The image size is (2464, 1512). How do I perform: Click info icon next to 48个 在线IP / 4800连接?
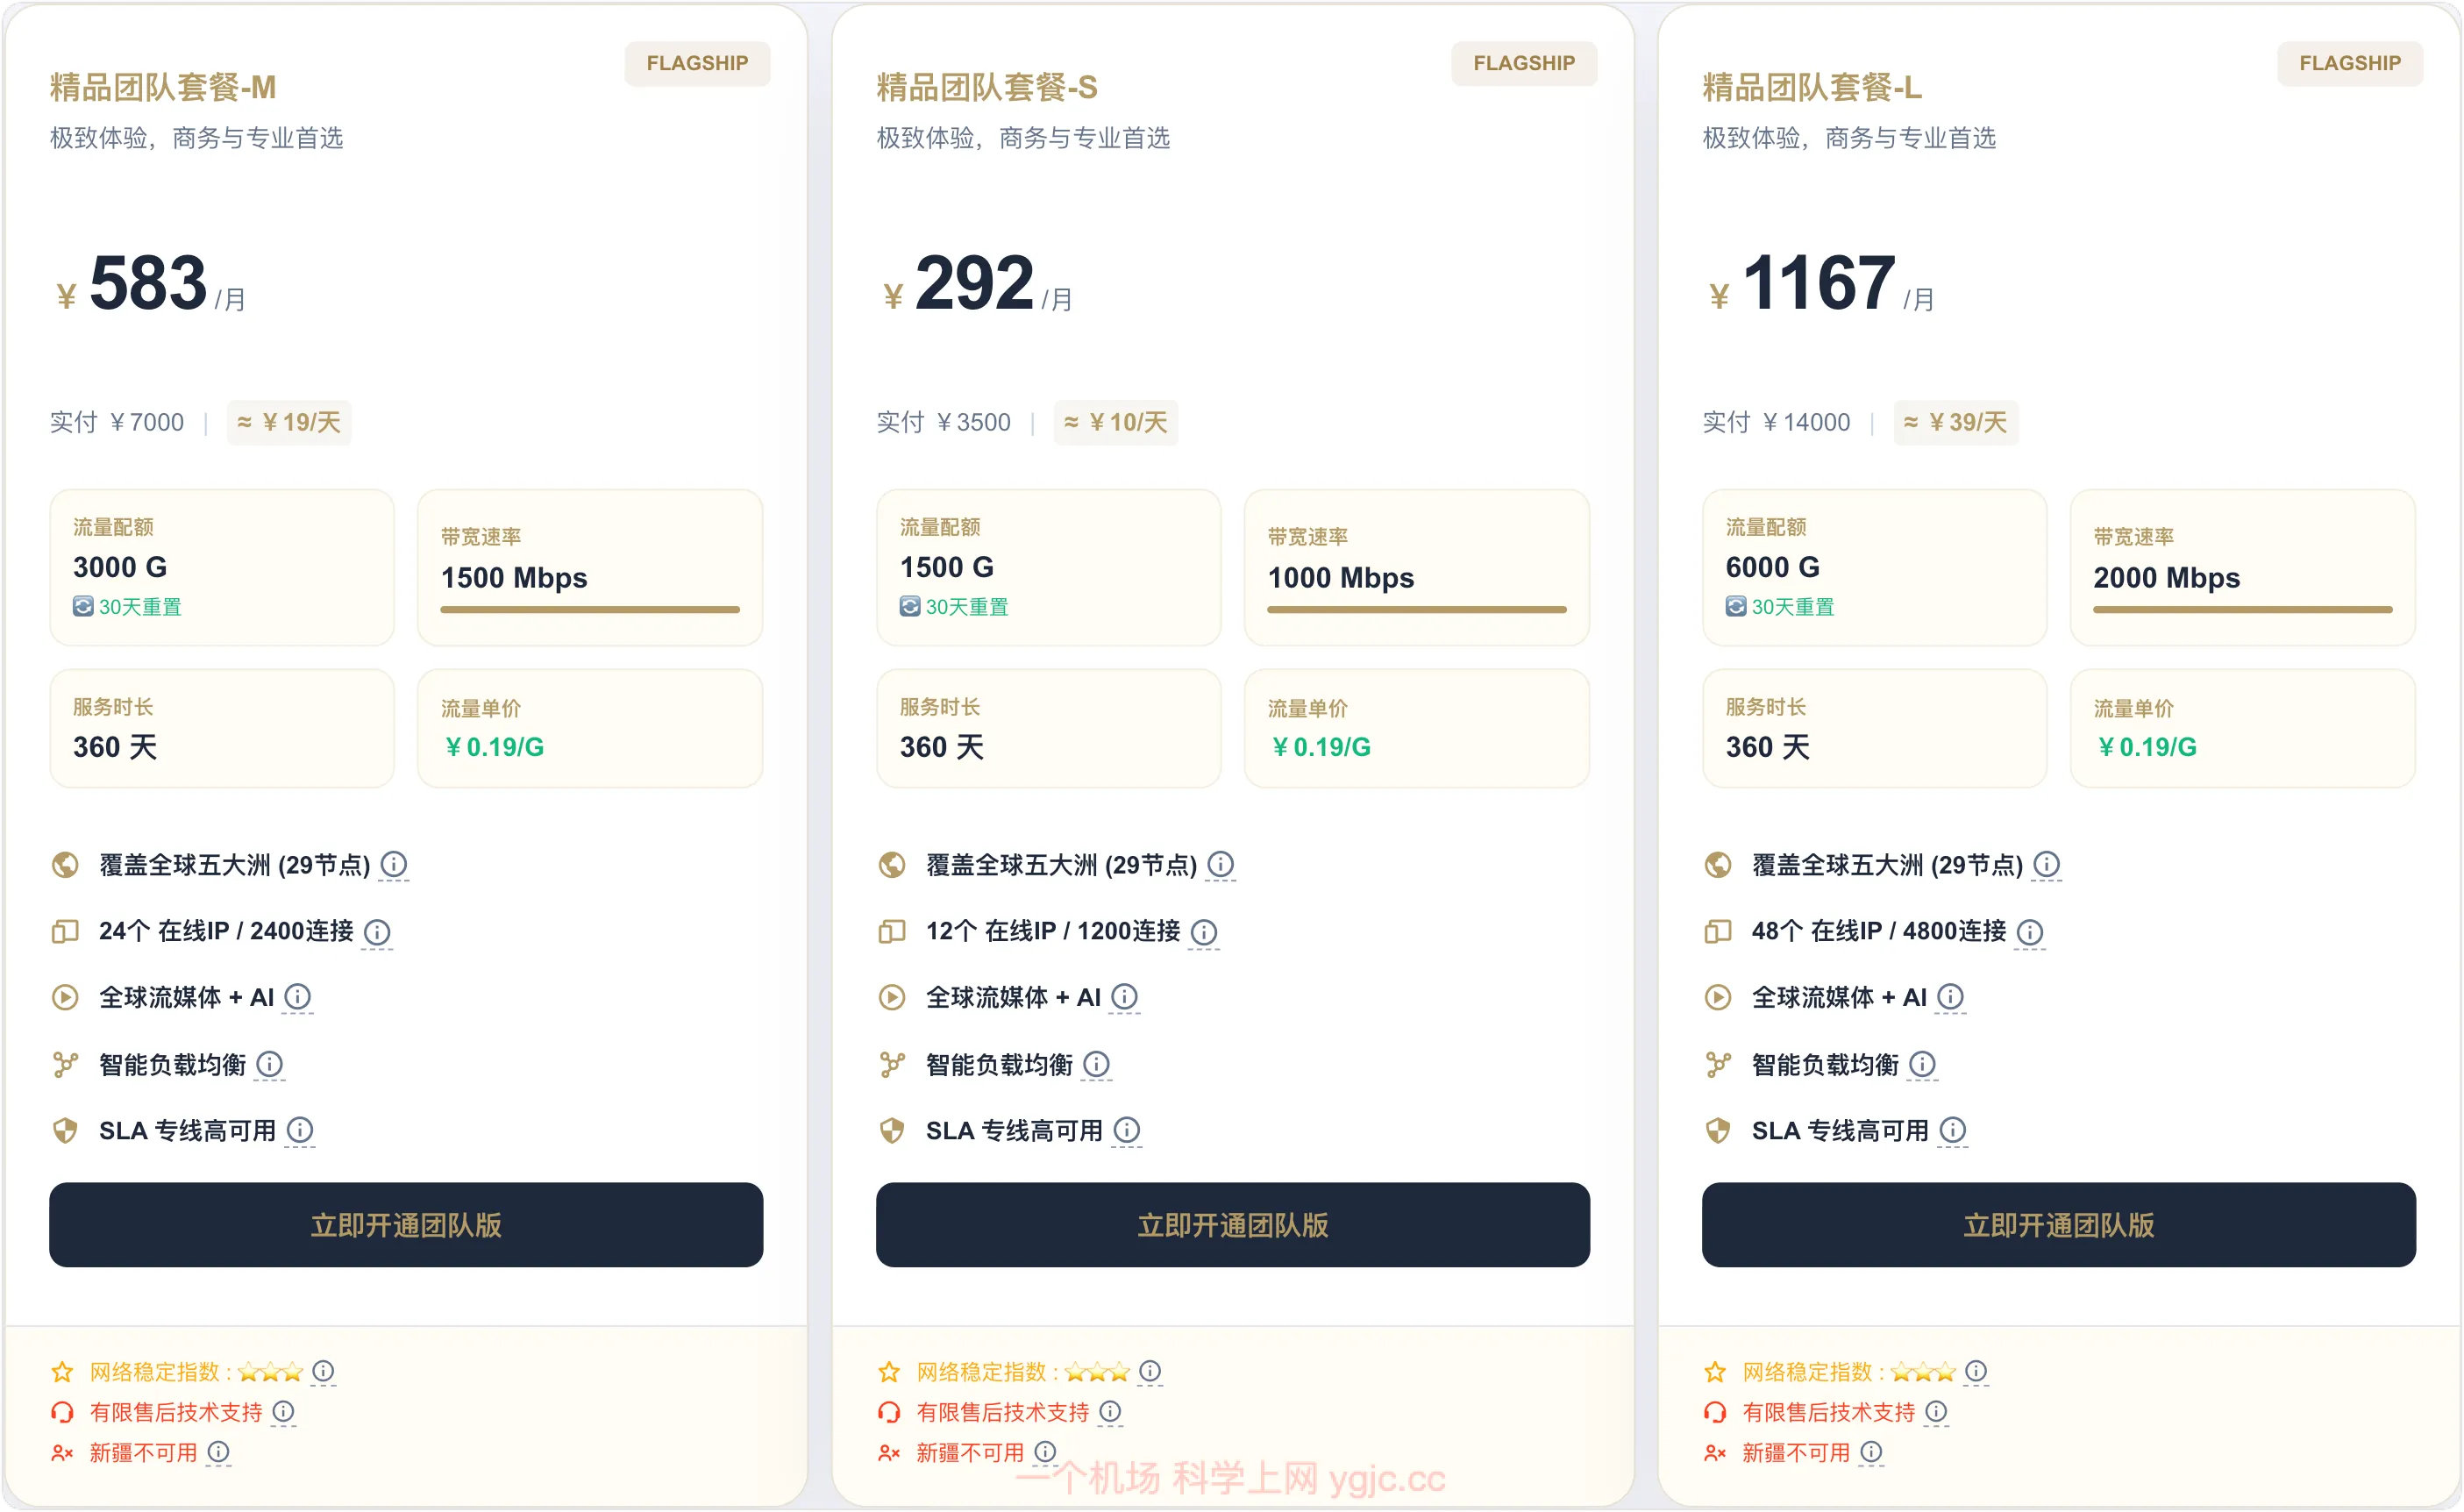point(2030,932)
